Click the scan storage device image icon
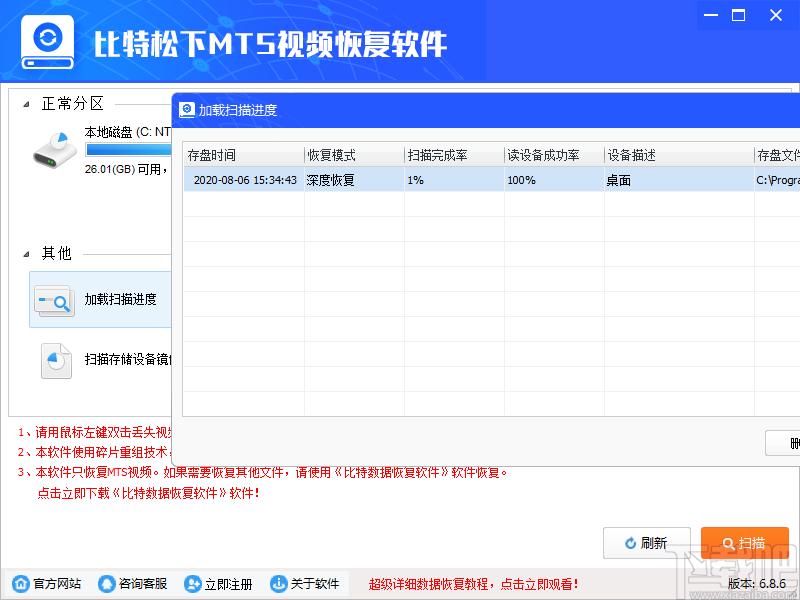Viewport: 800px width, 600px height. pos(56,361)
